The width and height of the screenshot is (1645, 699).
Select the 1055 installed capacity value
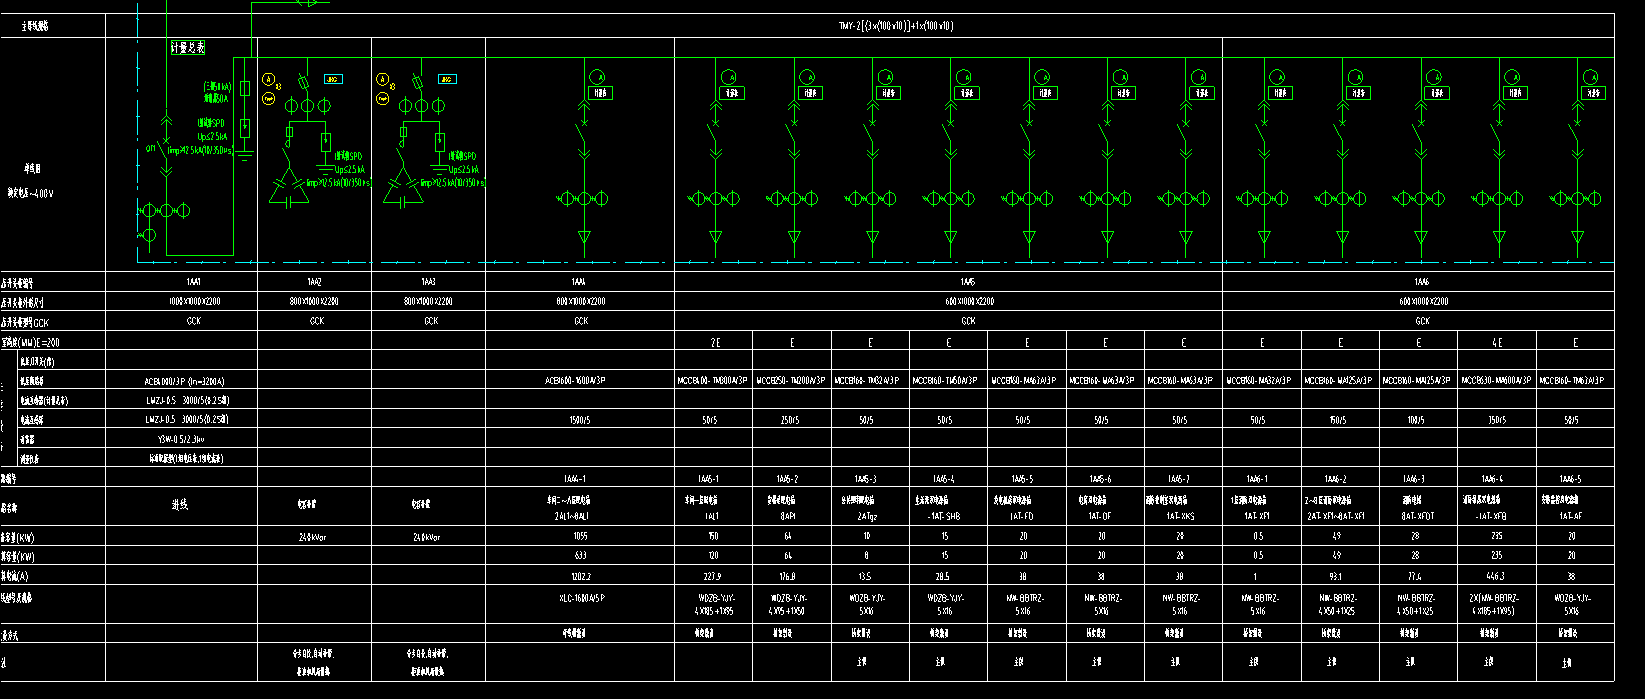point(580,536)
